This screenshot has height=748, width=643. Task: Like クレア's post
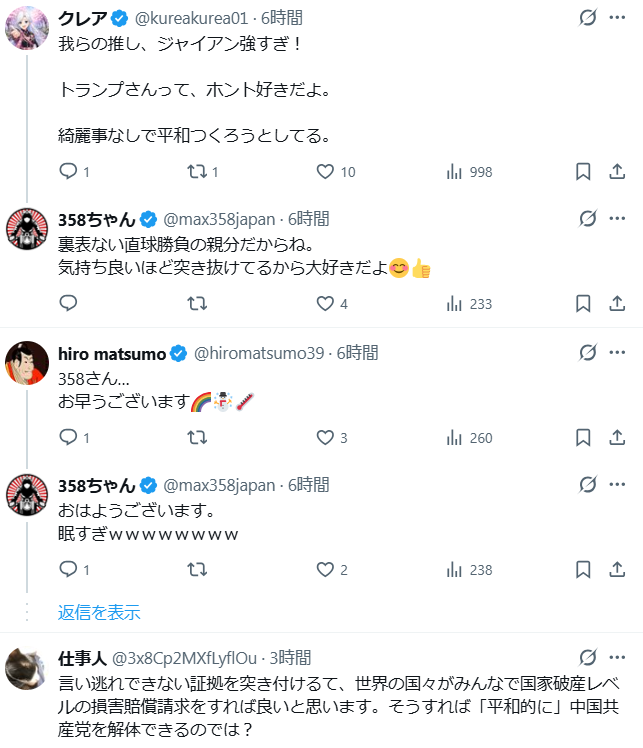tap(325, 172)
